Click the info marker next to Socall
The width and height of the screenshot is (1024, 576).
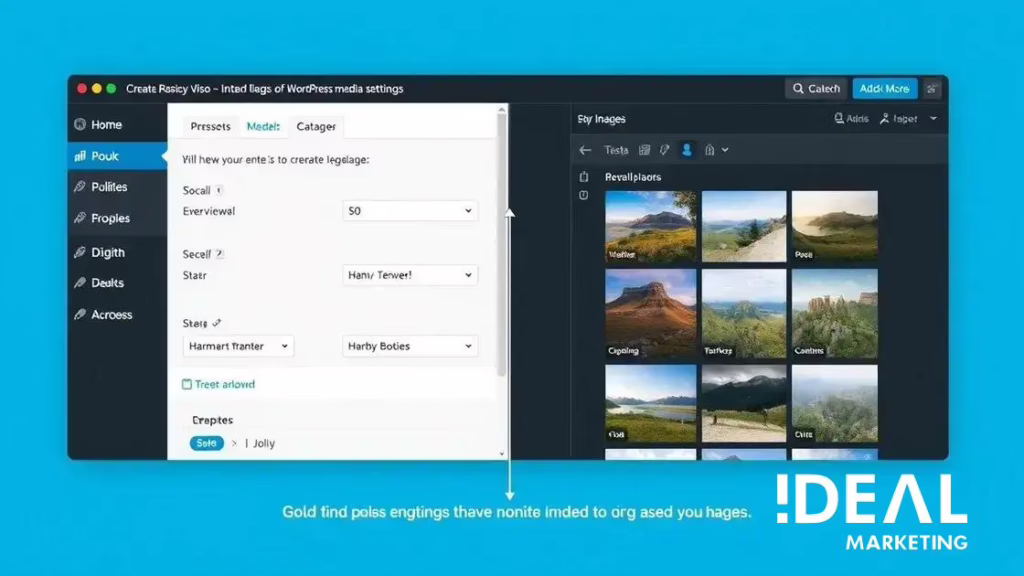click(220, 190)
